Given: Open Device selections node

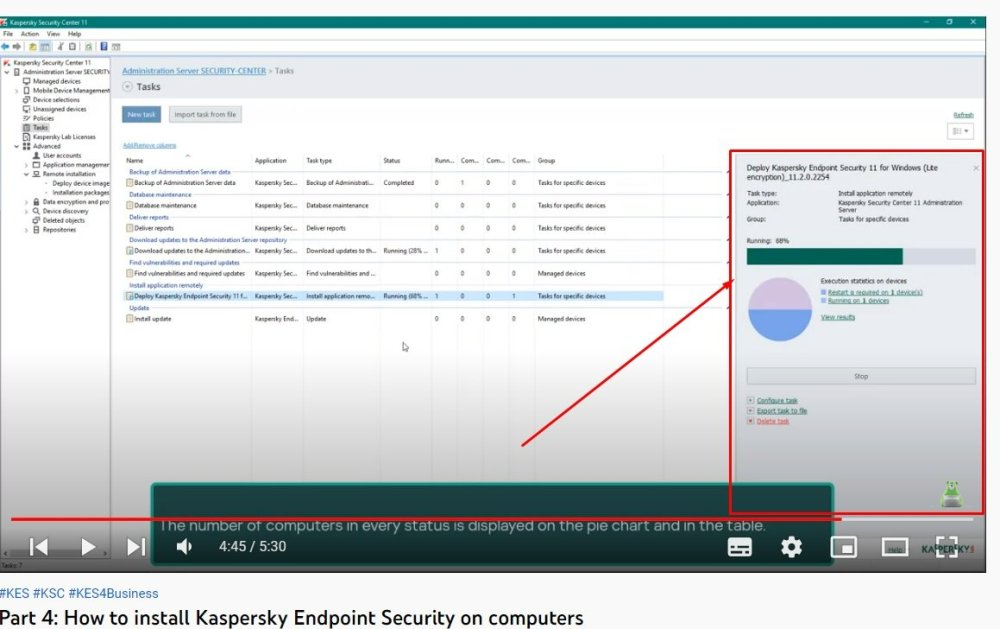Looking at the screenshot, I should coord(56,100).
